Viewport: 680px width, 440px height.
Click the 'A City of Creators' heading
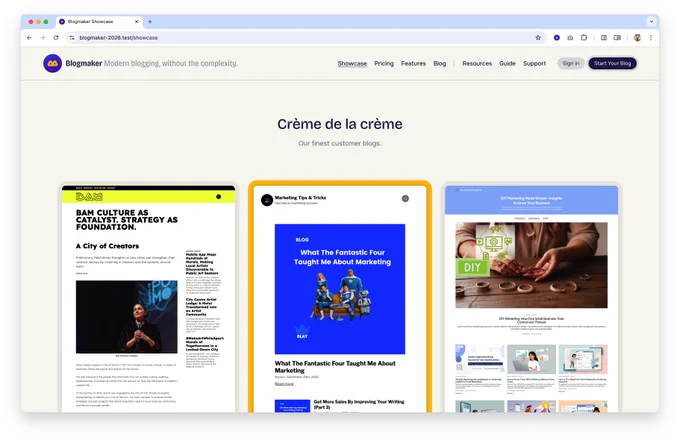(x=108, y=246)
